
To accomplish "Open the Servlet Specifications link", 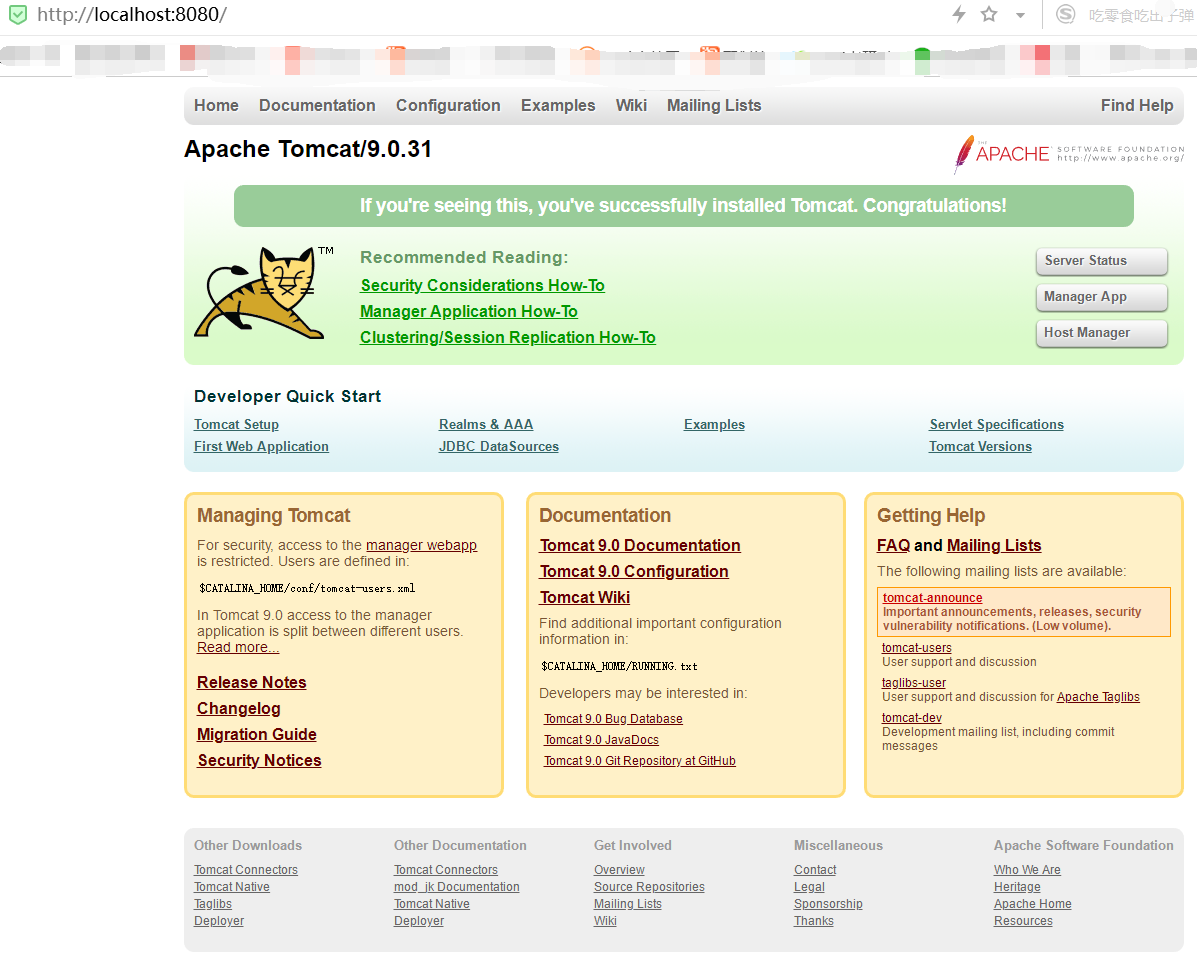I will pos(996,424).
